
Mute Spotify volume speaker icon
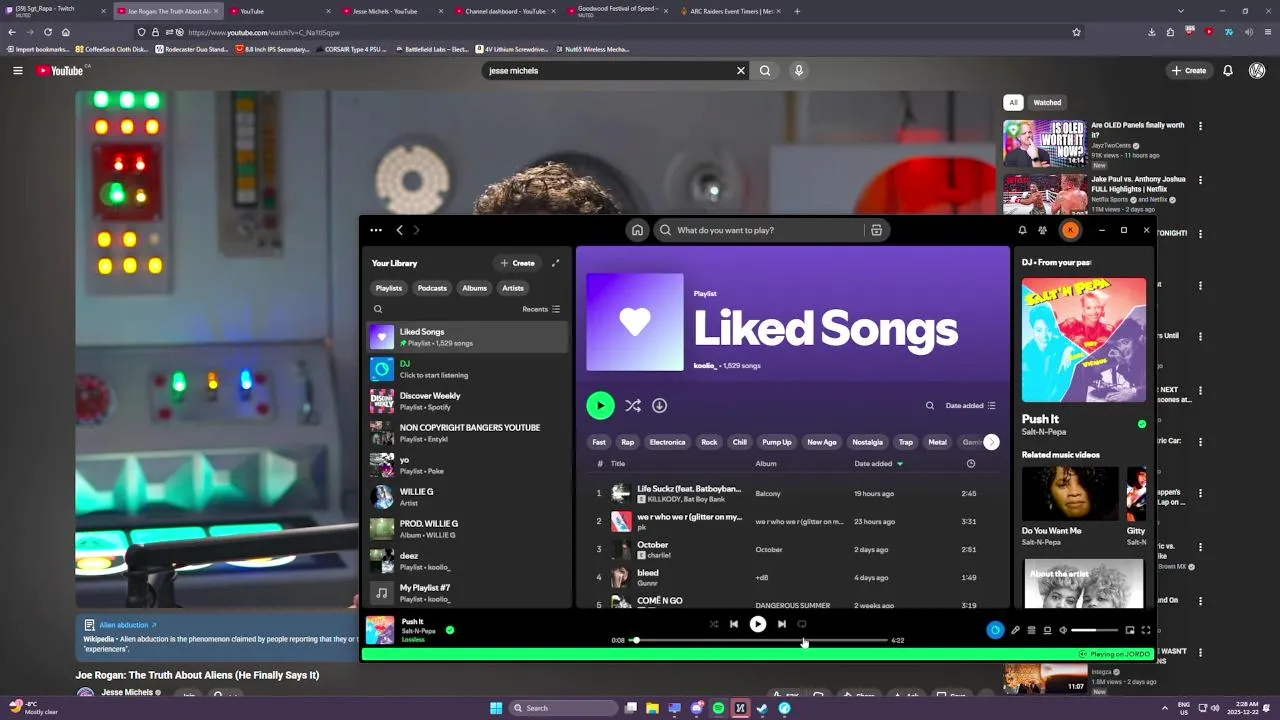[x=1063, y=630]
